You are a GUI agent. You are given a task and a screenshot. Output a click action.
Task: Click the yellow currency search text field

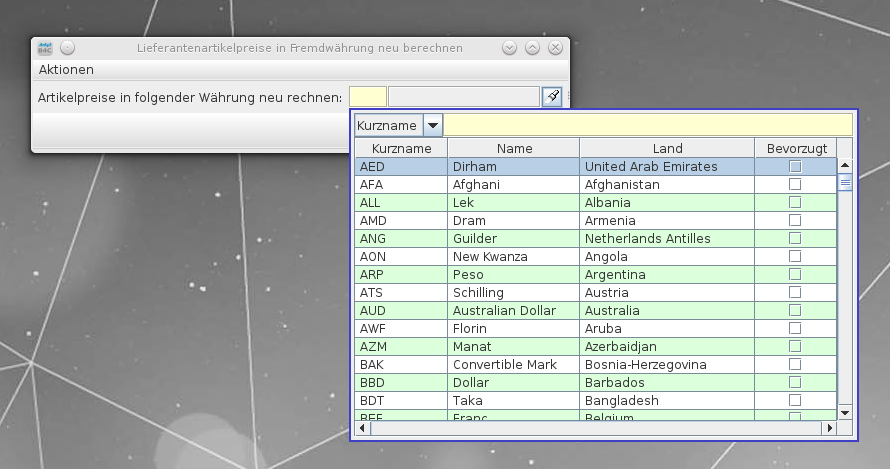[x=648, y=125]
